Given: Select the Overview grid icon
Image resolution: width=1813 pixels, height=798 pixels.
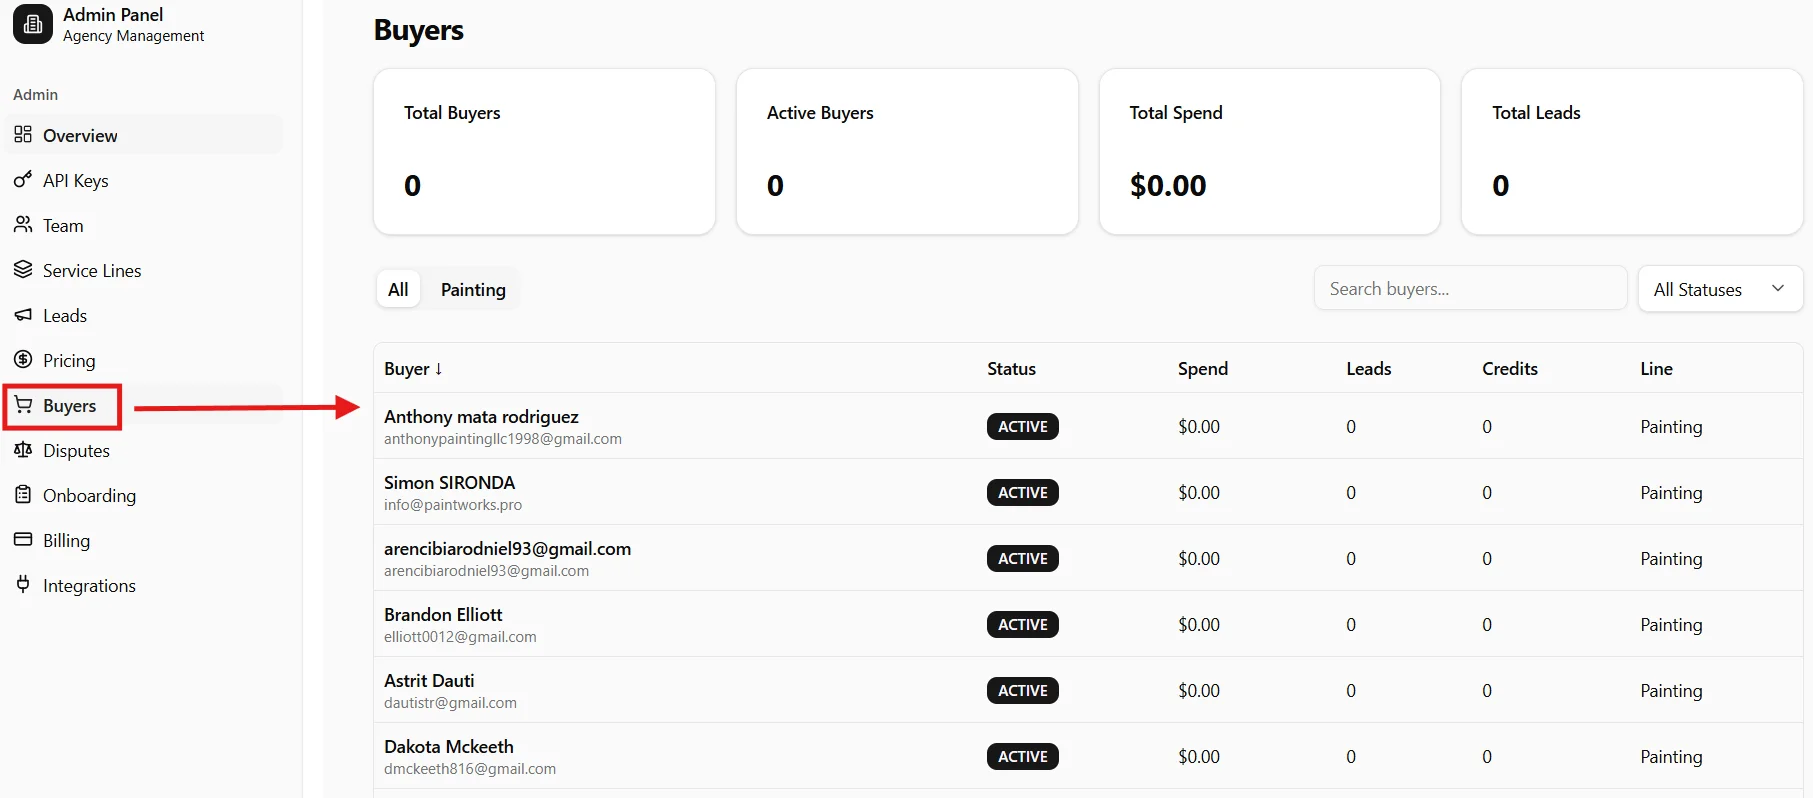Looking at the screenshot, I should click(x=23, y=134).
